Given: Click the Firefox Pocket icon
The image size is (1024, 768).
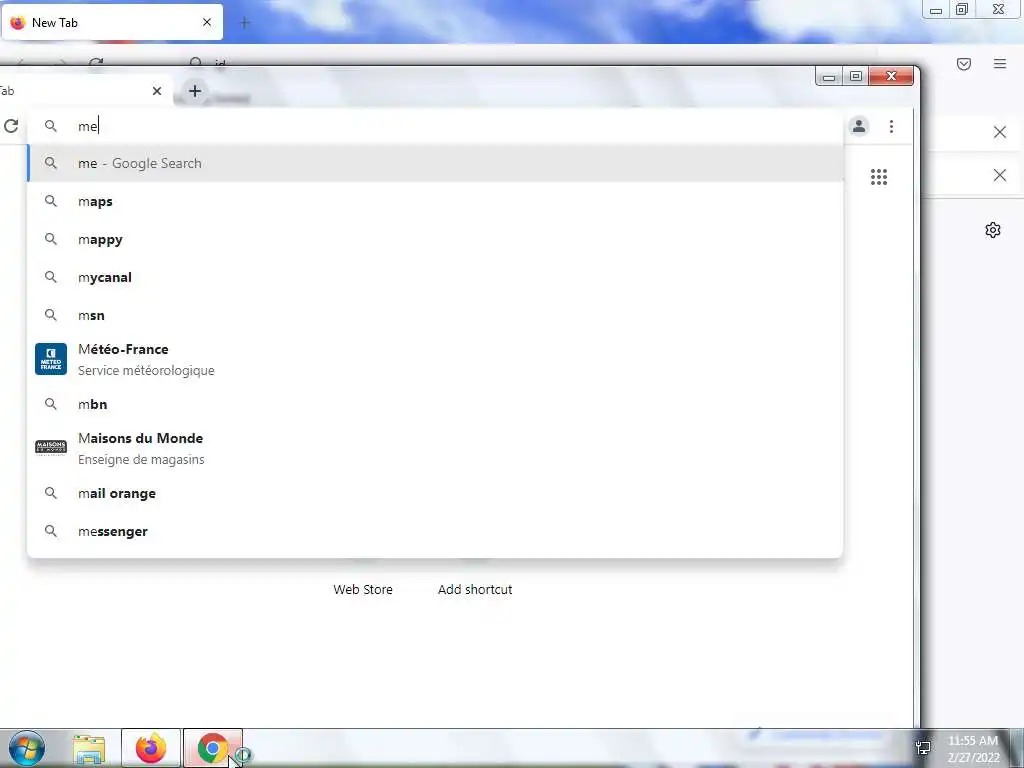Looking at the screenshot, I should (964, 63).
